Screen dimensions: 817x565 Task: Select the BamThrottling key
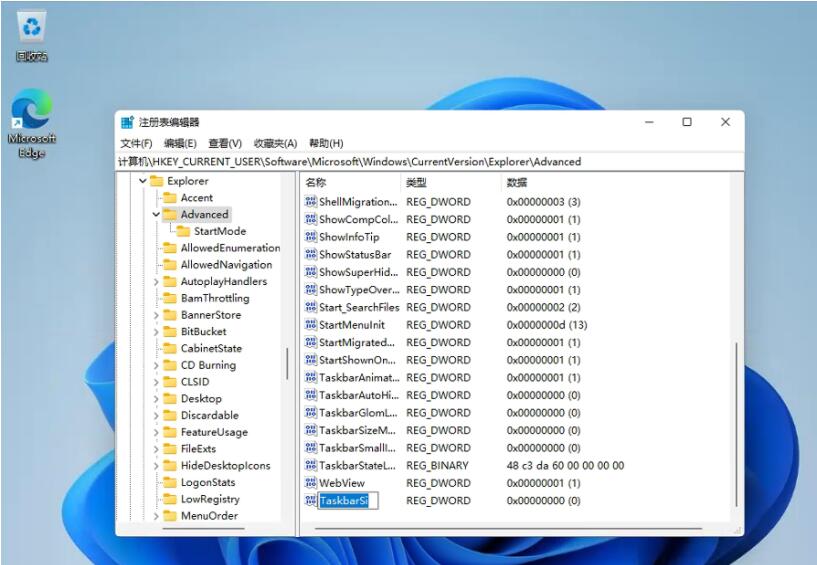[215, 298]
